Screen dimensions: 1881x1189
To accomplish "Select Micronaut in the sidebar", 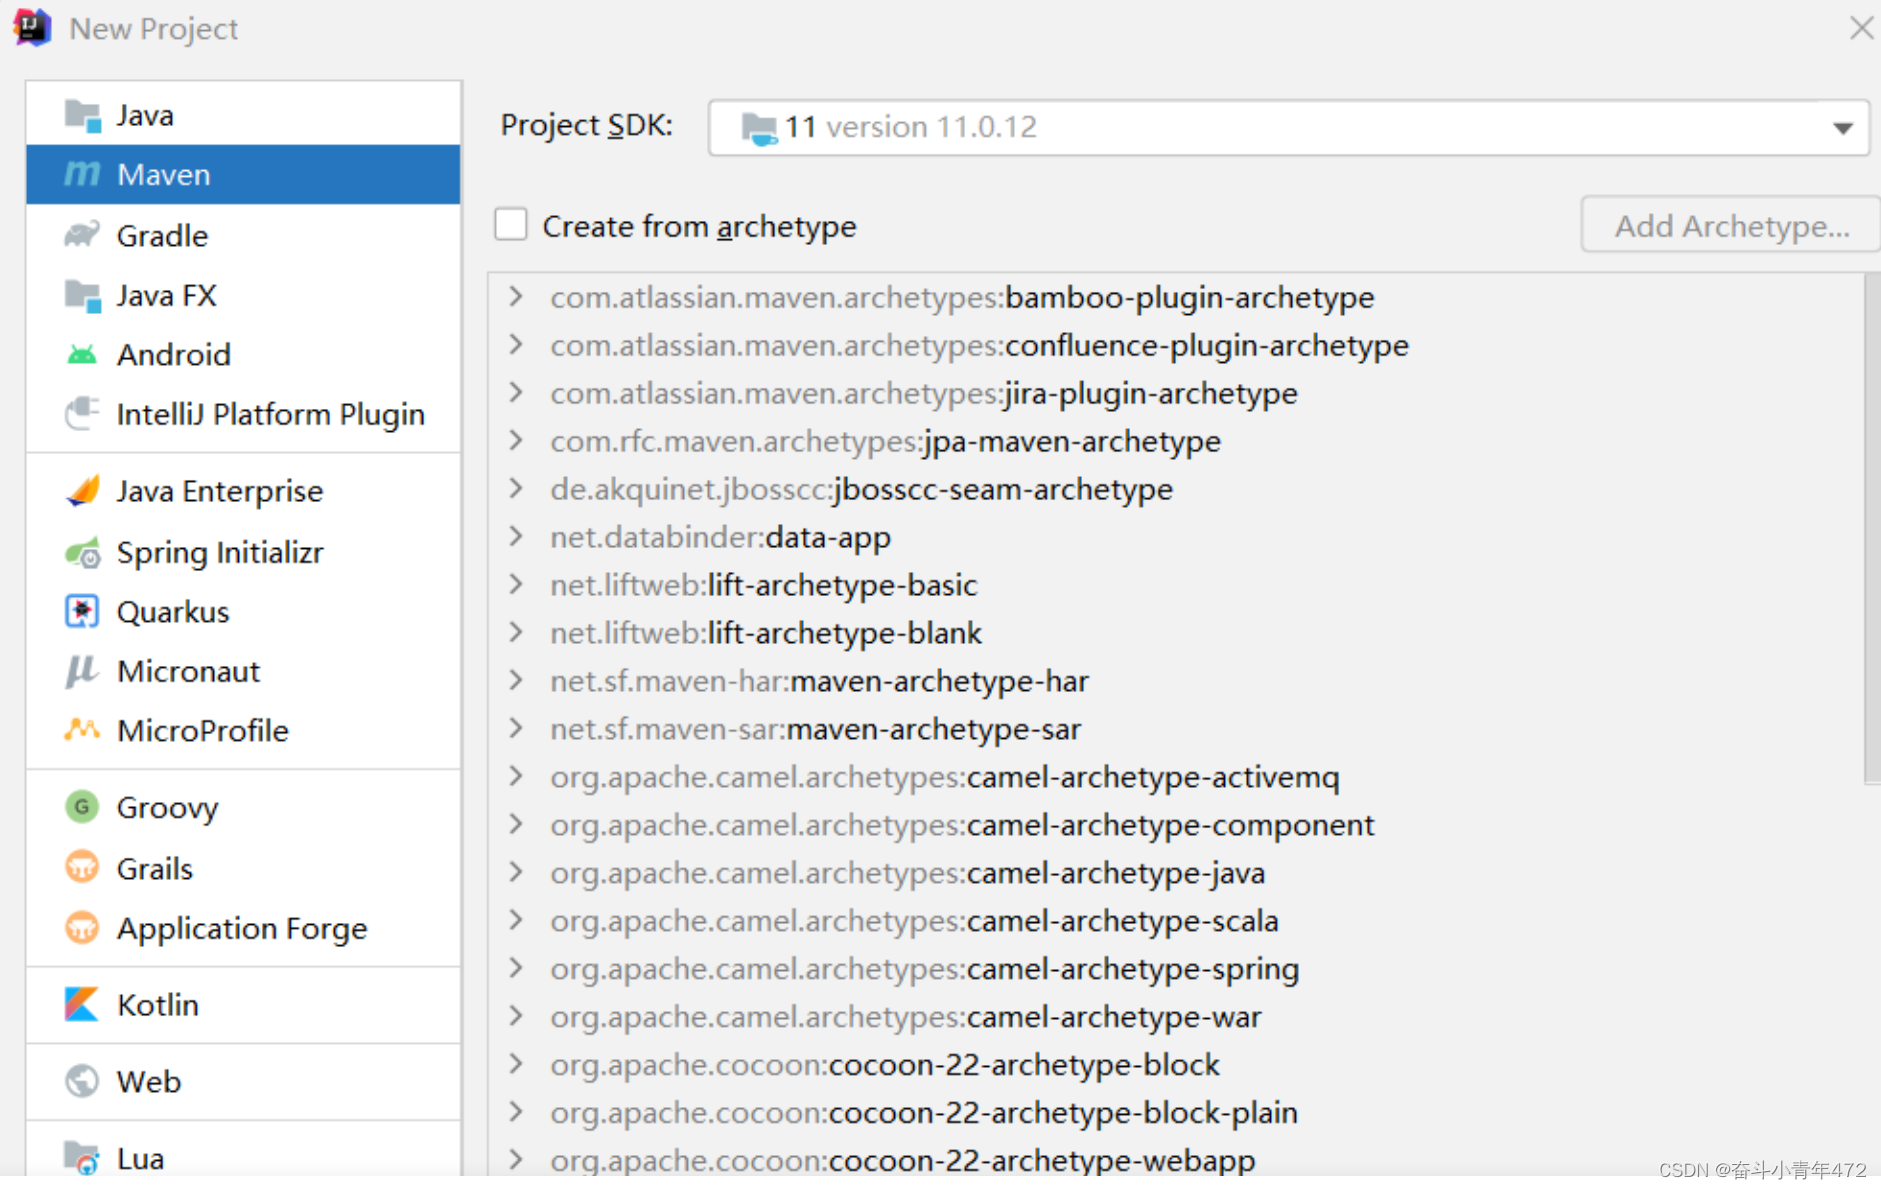I will coord(244,671).
